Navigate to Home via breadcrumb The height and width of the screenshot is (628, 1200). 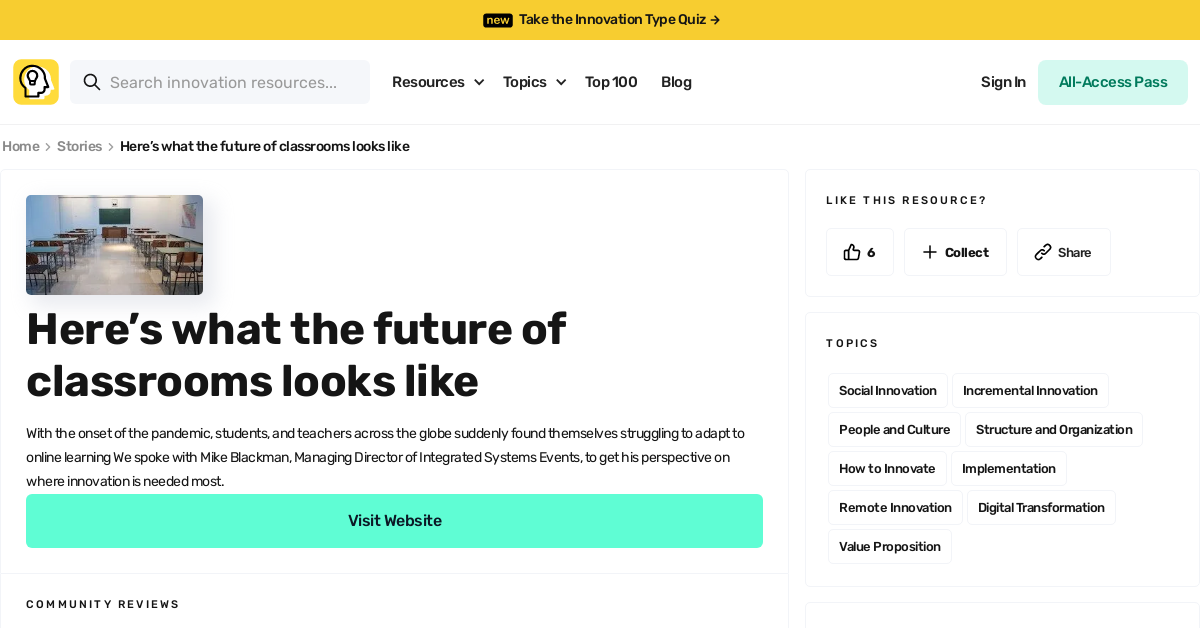pos(20,146)
